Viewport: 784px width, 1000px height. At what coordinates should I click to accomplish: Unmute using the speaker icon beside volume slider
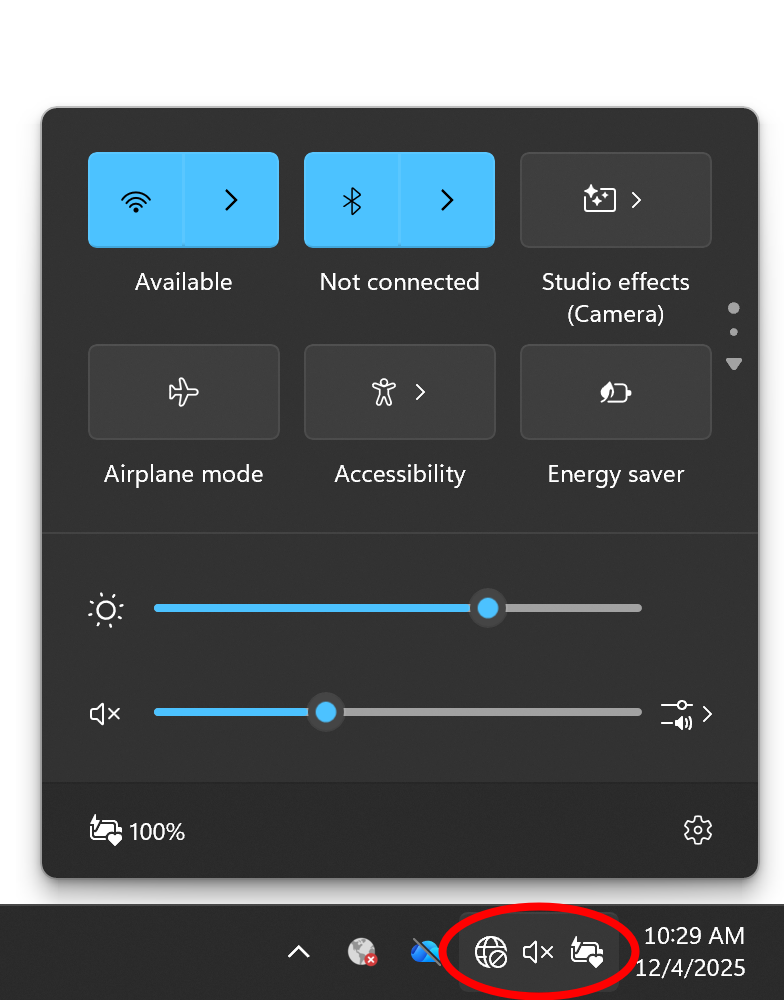105,714
